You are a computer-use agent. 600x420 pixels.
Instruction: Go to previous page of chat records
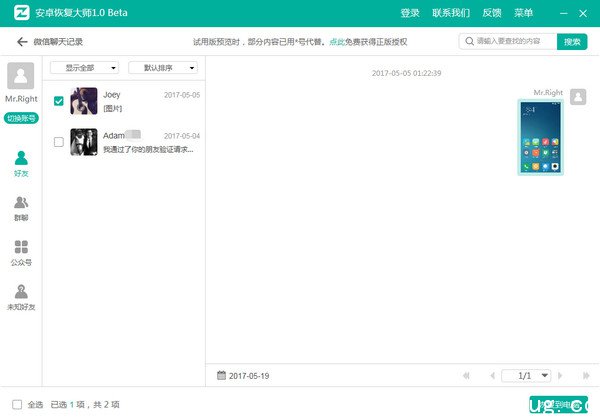click(492, 376)
